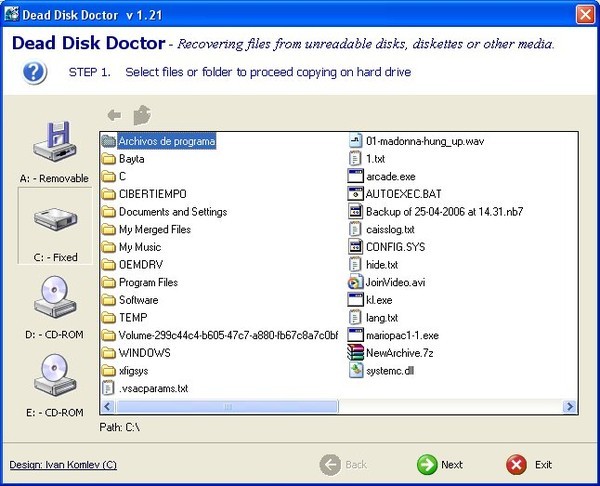Viewport: 600px width, 486px height.
Task: Click the up-folder icon above file list
Action: click(142, 115)
